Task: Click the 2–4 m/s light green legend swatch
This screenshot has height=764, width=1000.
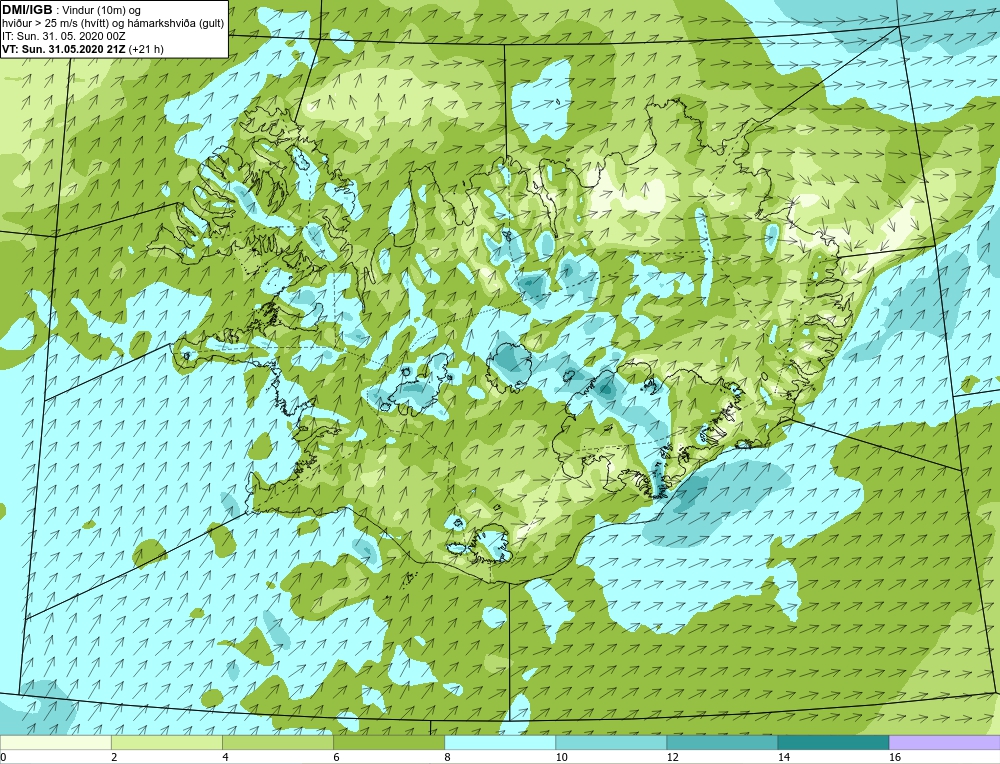Action: point(166,742)
